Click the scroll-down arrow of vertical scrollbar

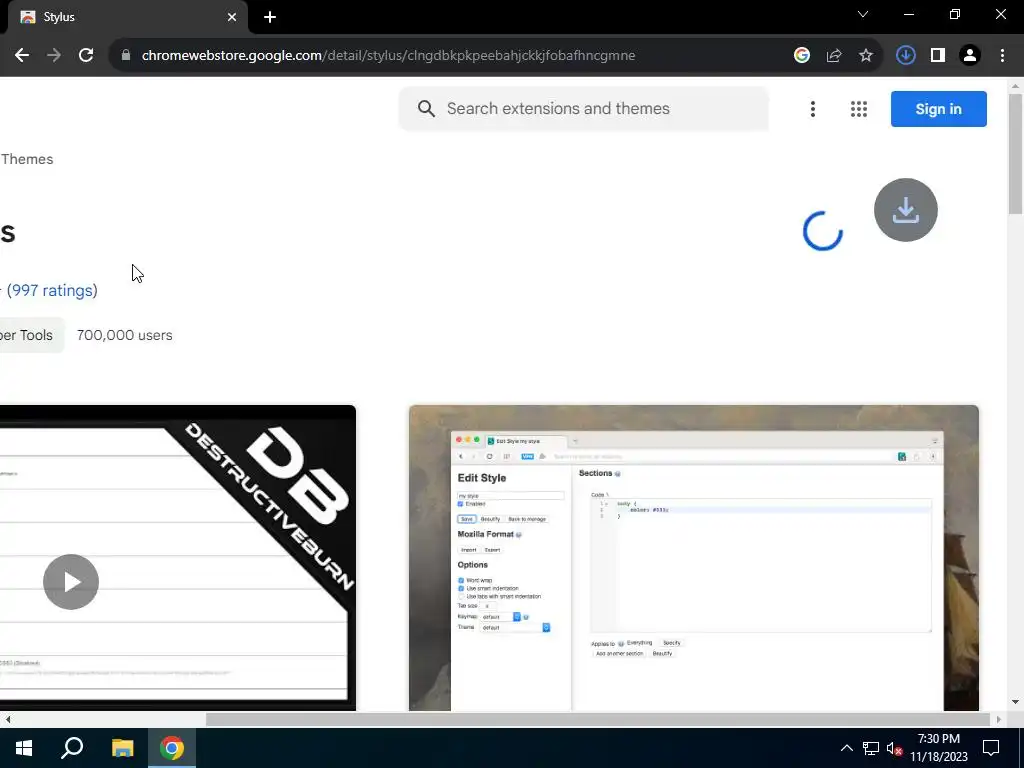[1015, 702]
